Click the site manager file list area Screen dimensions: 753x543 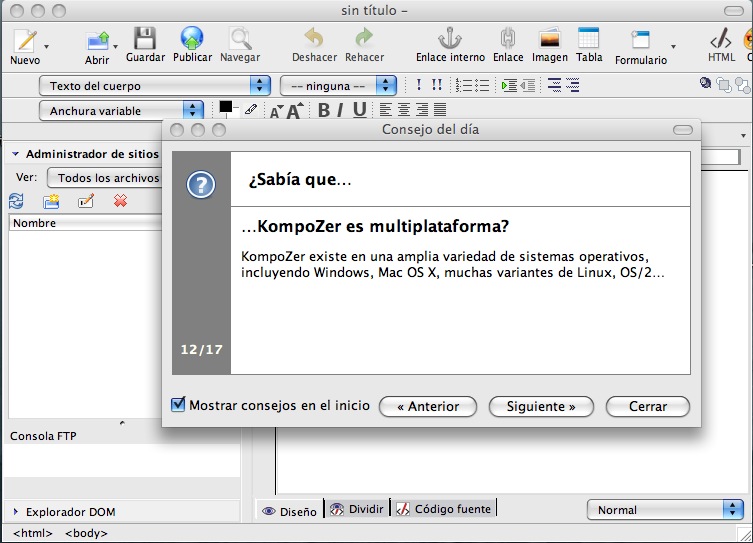(85, 325)
